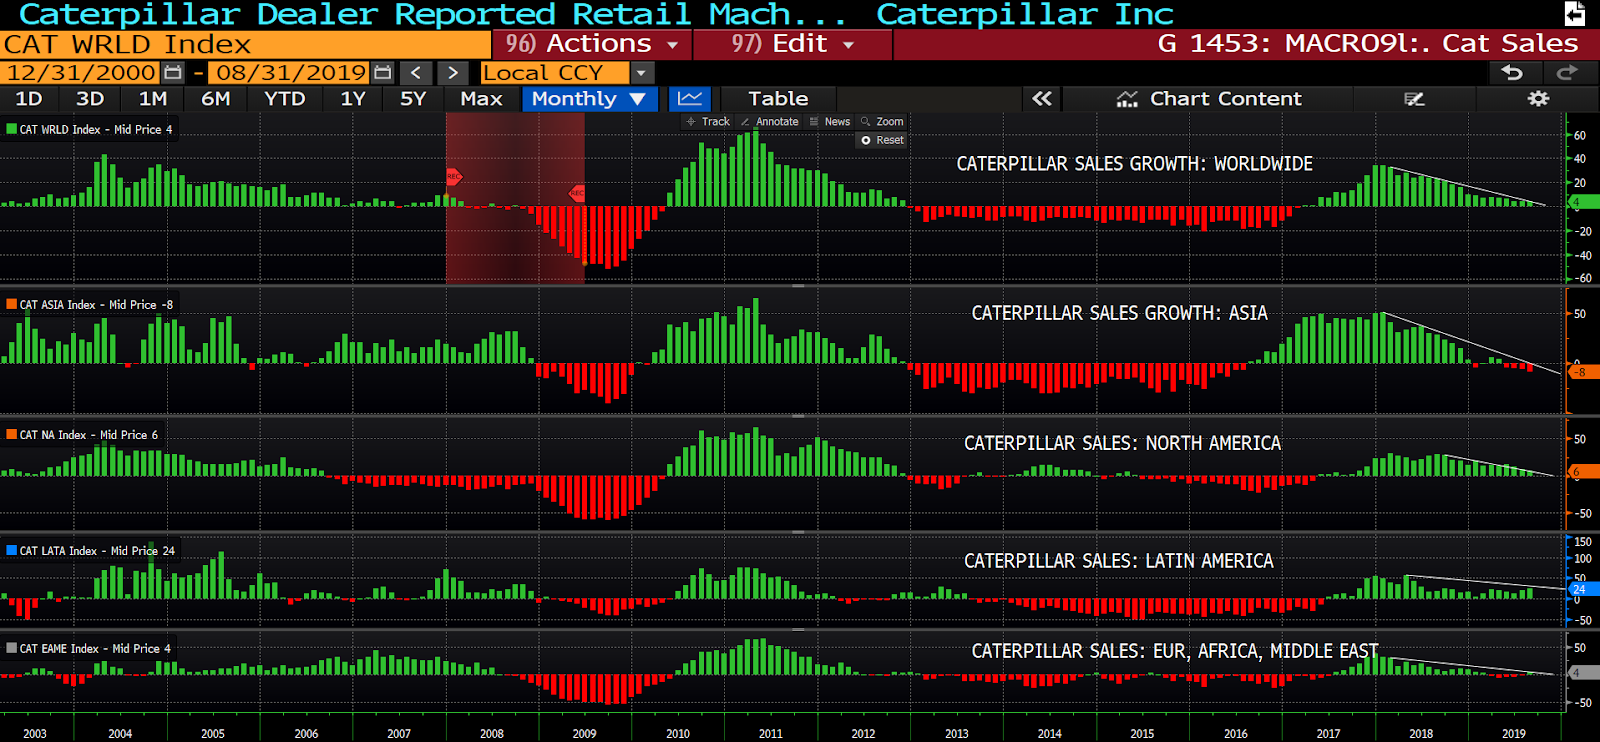1600x742 pixels.
Task: Toggle CAT LATA Index legend swatch
Action: (11, 550)
